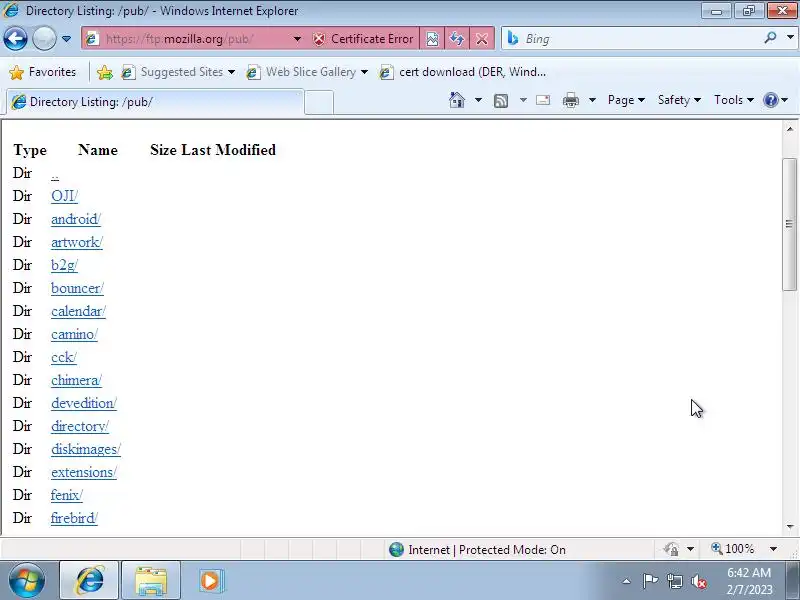The height and width of the screenshot is (600, 800).
Task: Show hidden tray icons arrow
Action: point(627,581)
